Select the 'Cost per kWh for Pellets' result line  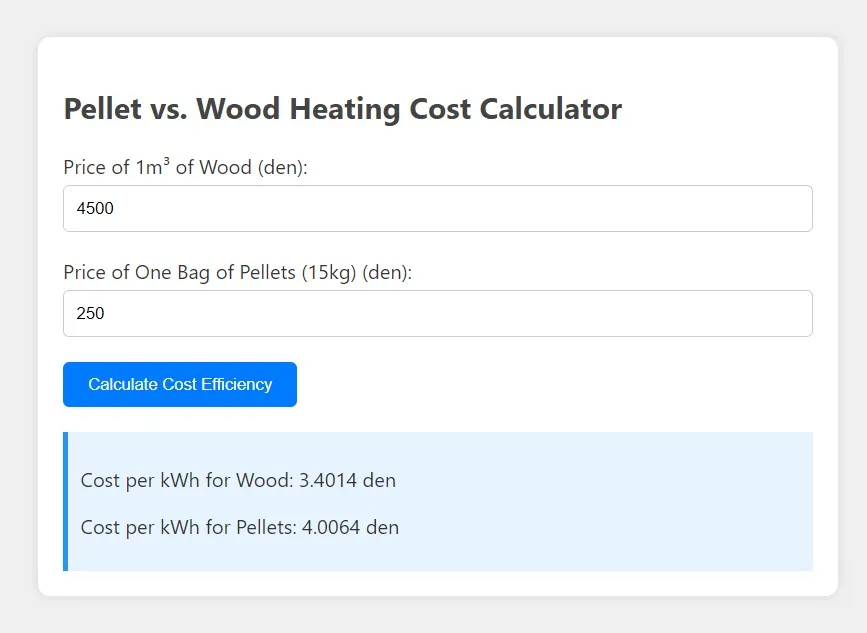[x=188, y=527]
